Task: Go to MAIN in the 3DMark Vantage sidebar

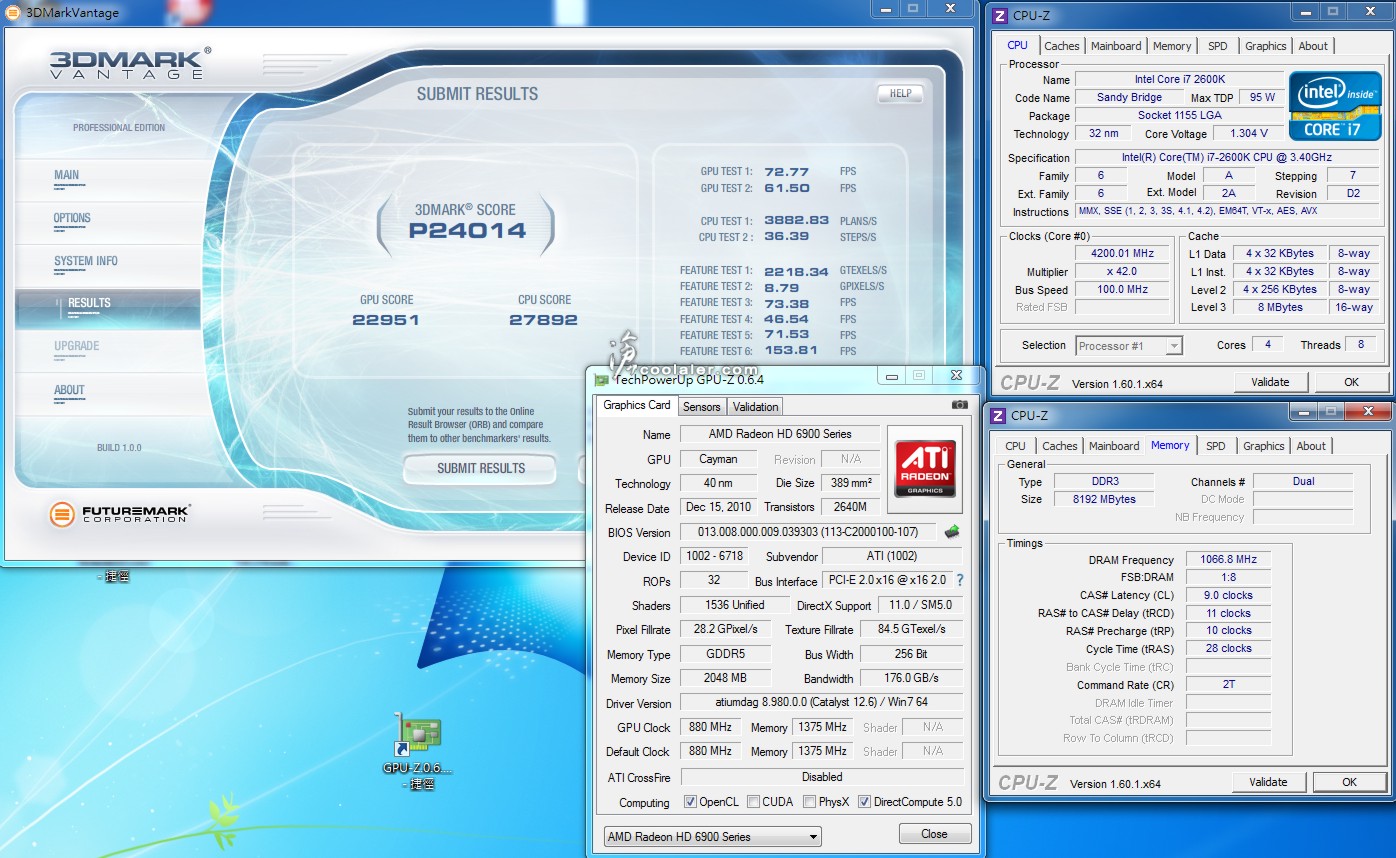Action: pos(108,180)
